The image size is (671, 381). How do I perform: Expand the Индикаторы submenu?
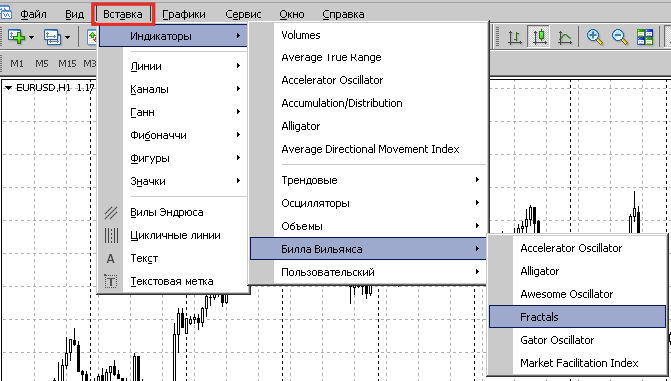pyautogui.click(x=173, y=36)
